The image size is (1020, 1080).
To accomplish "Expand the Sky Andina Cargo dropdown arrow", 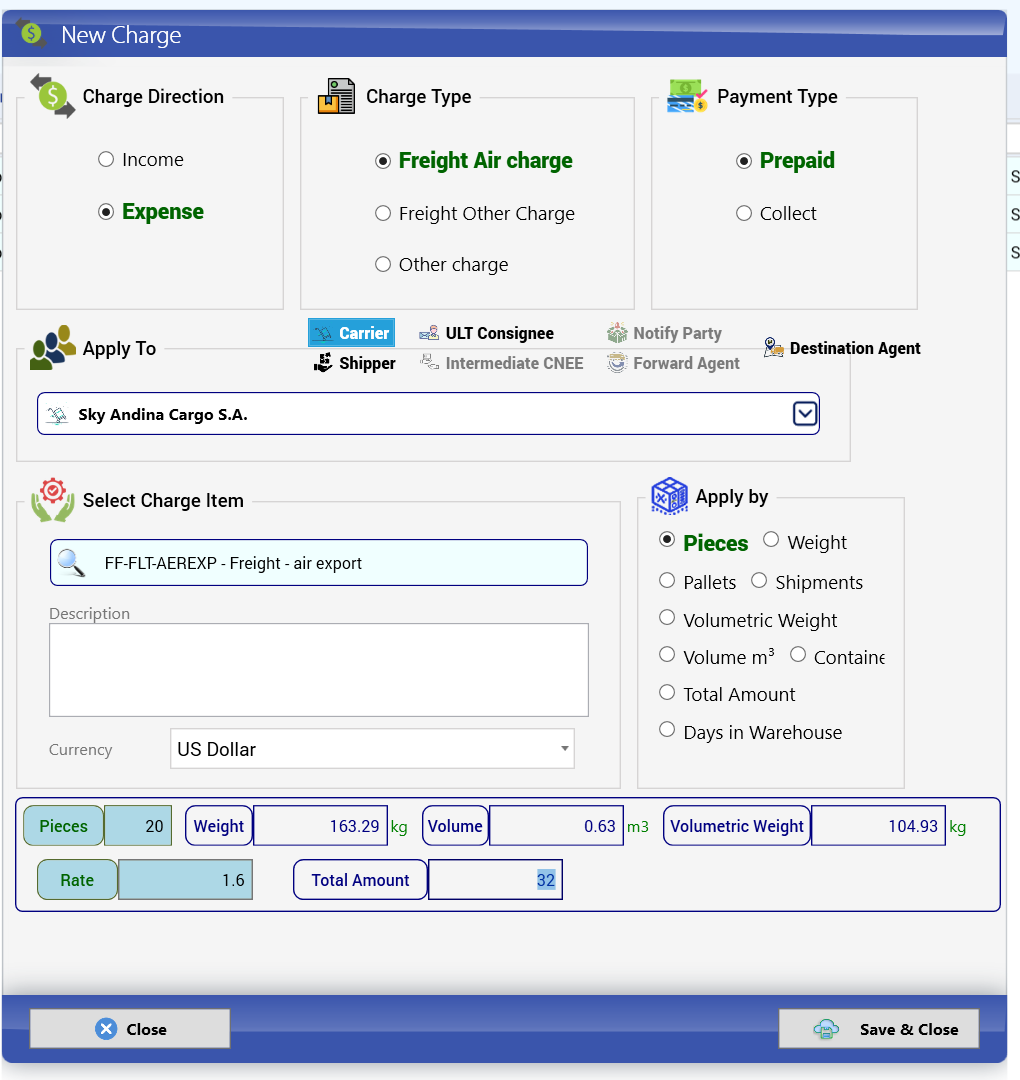I will click(x=804, y=414).
